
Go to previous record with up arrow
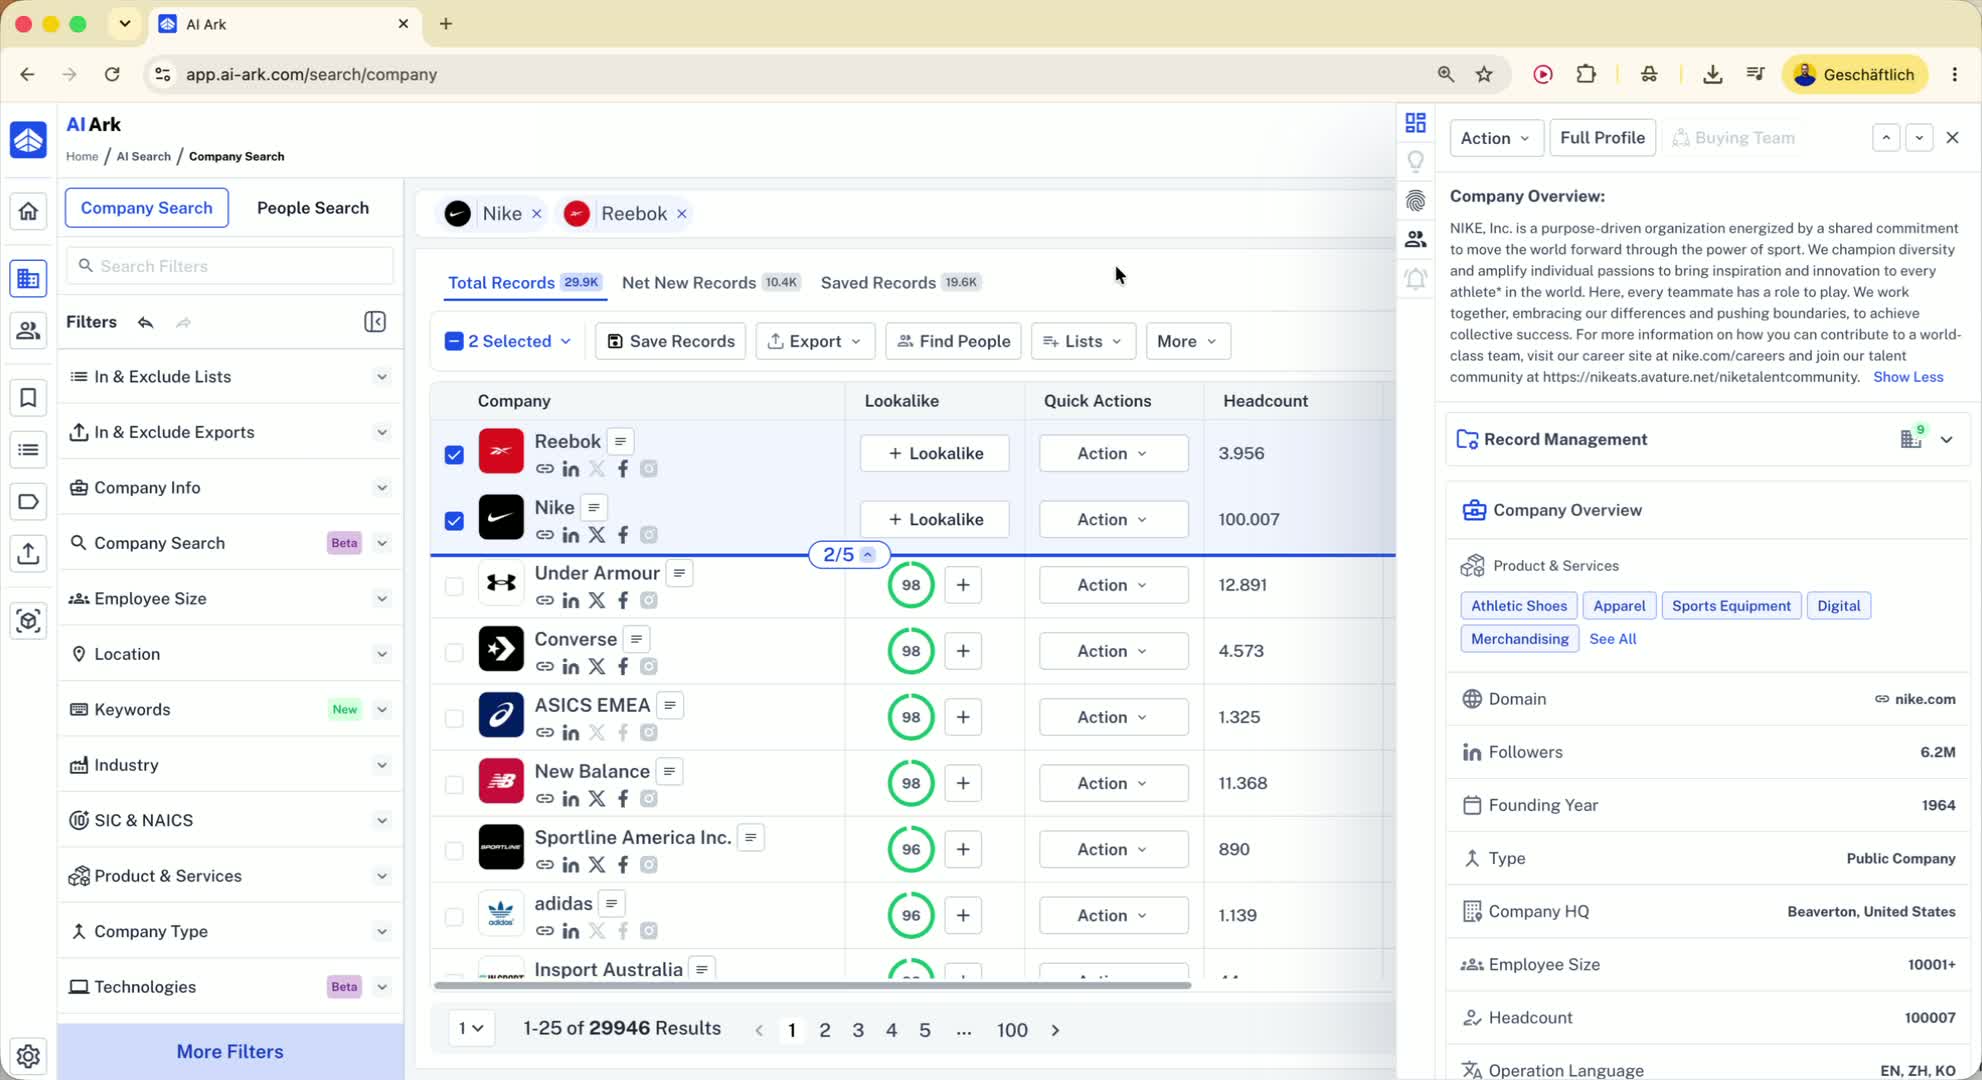coord(1886,138)
